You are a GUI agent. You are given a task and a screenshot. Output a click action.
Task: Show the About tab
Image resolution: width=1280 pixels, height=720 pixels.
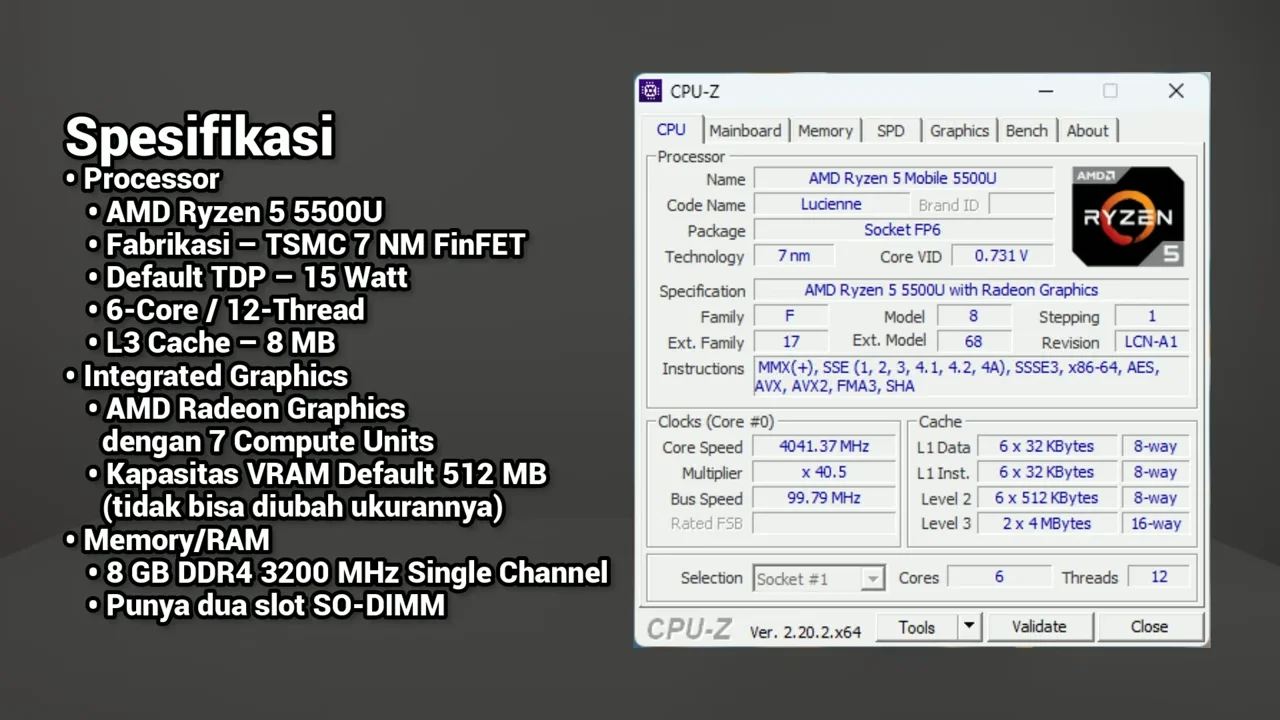(1087, 130)
